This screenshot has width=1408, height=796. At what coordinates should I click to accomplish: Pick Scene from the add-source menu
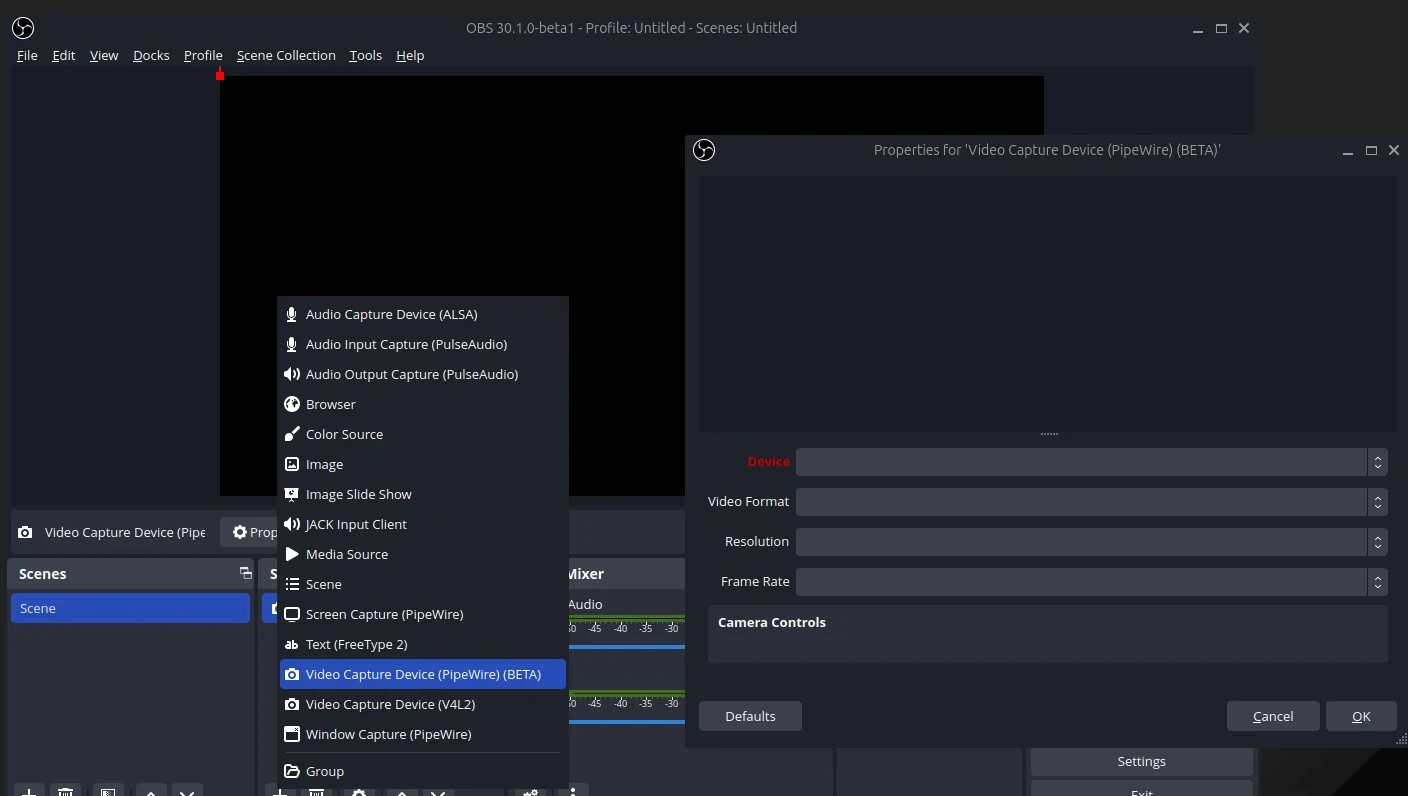[x=423, y=584]
